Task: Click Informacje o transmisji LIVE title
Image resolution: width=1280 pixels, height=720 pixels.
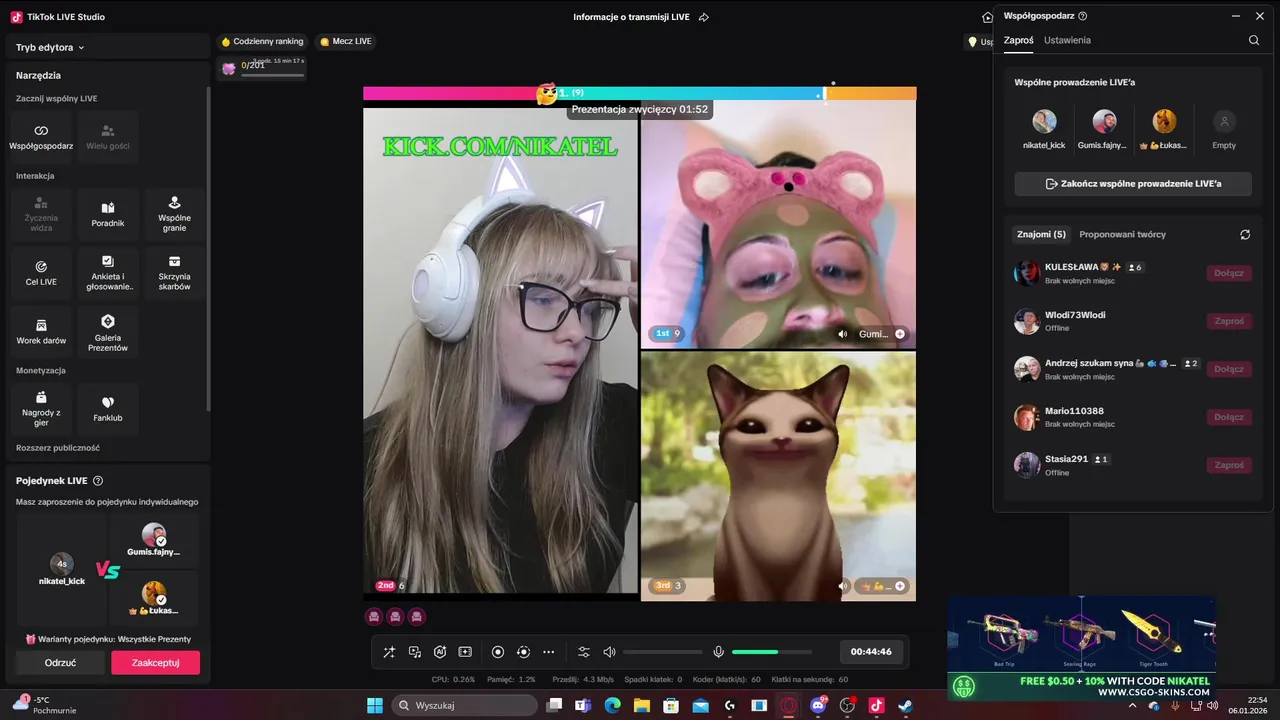Action: point(631,17)
